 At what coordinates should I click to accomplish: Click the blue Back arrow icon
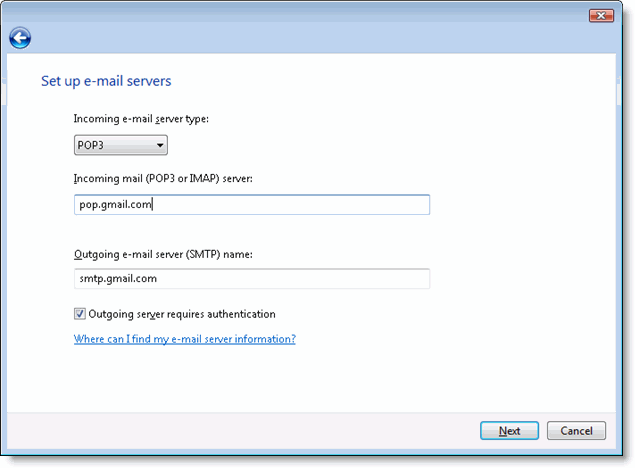coord(20,39)
